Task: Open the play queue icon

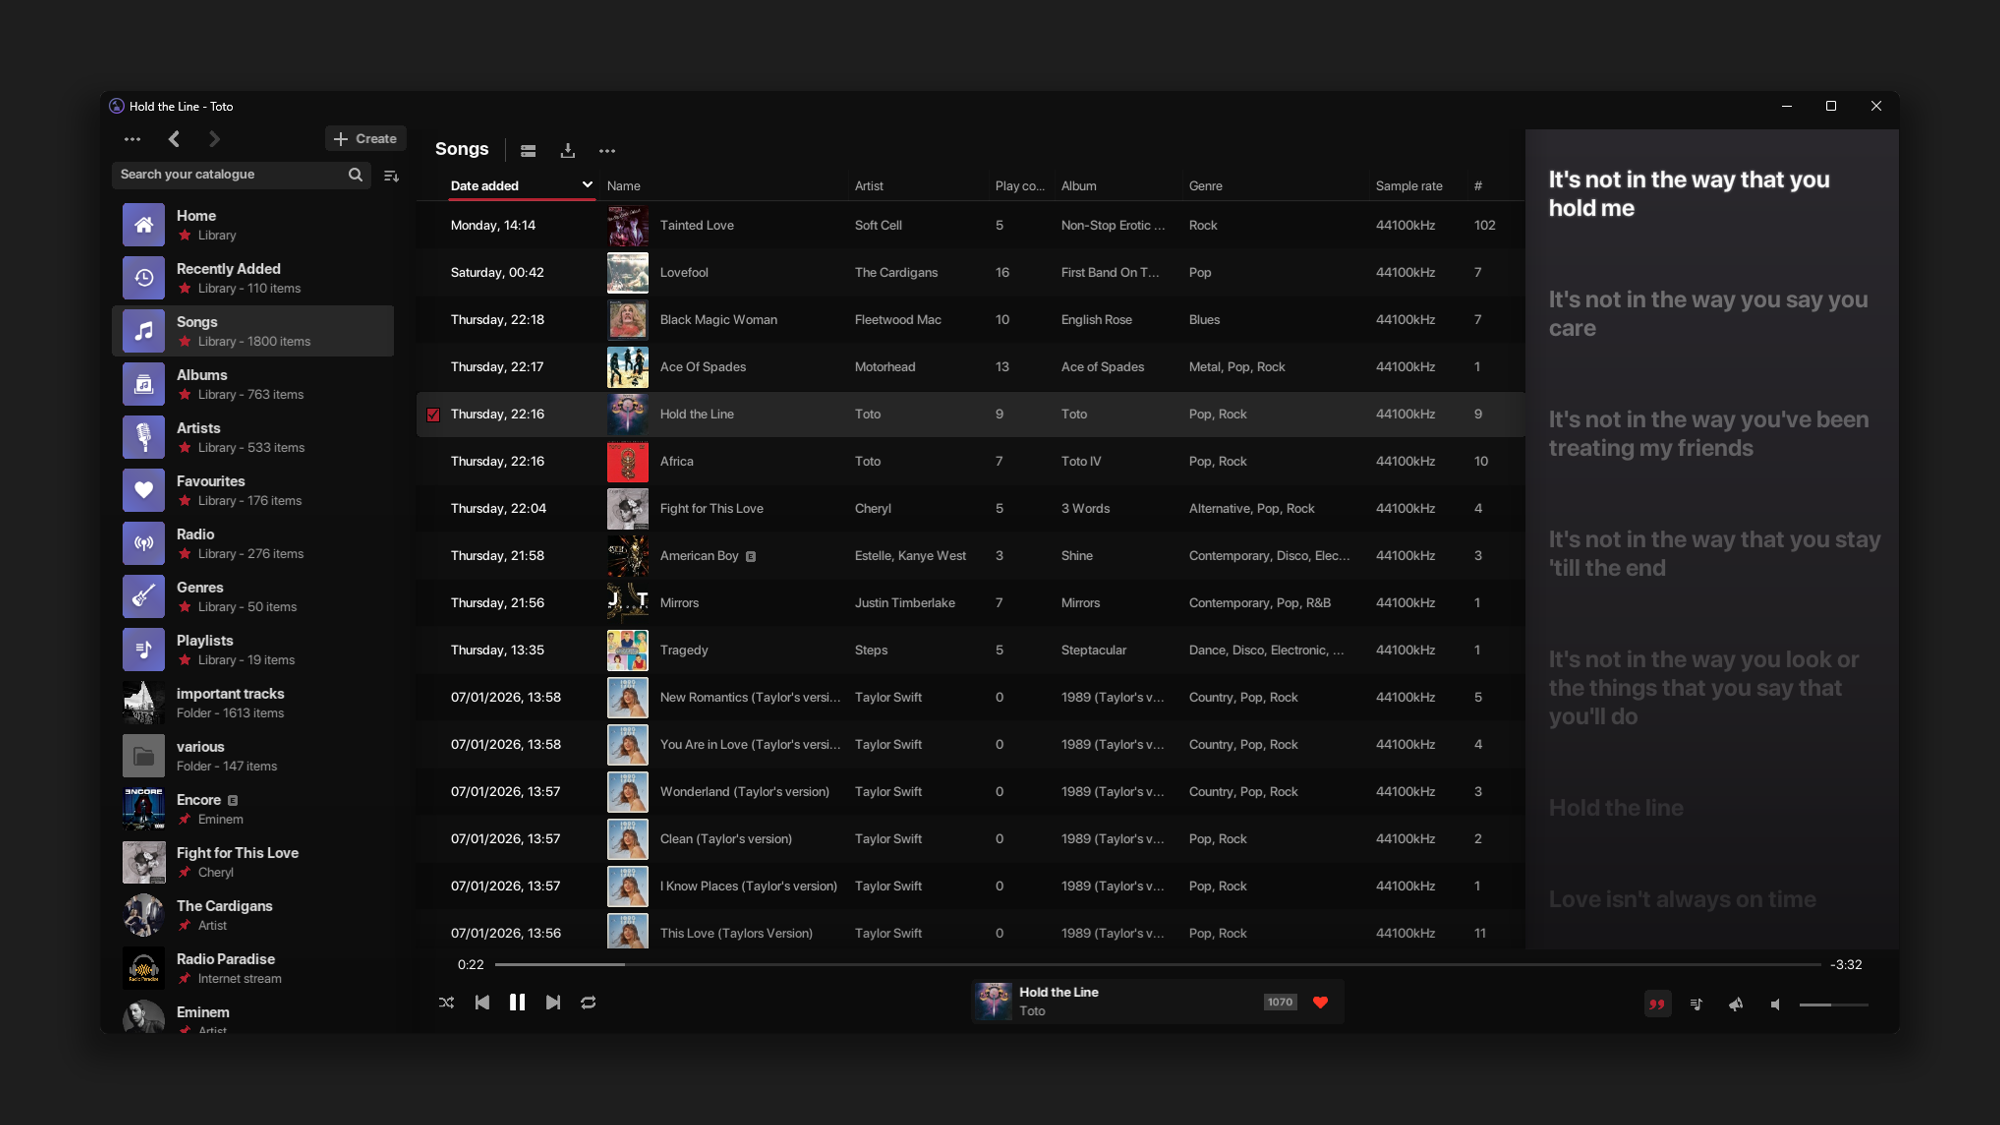Action: [1696, 1004]
